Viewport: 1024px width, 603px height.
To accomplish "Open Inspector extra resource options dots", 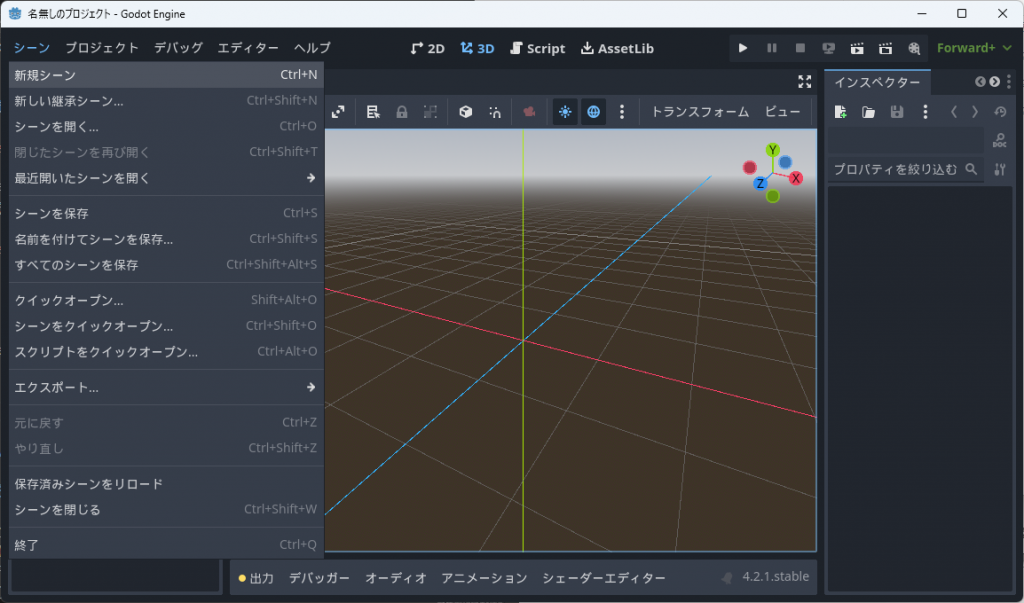I will click(925, 112).
